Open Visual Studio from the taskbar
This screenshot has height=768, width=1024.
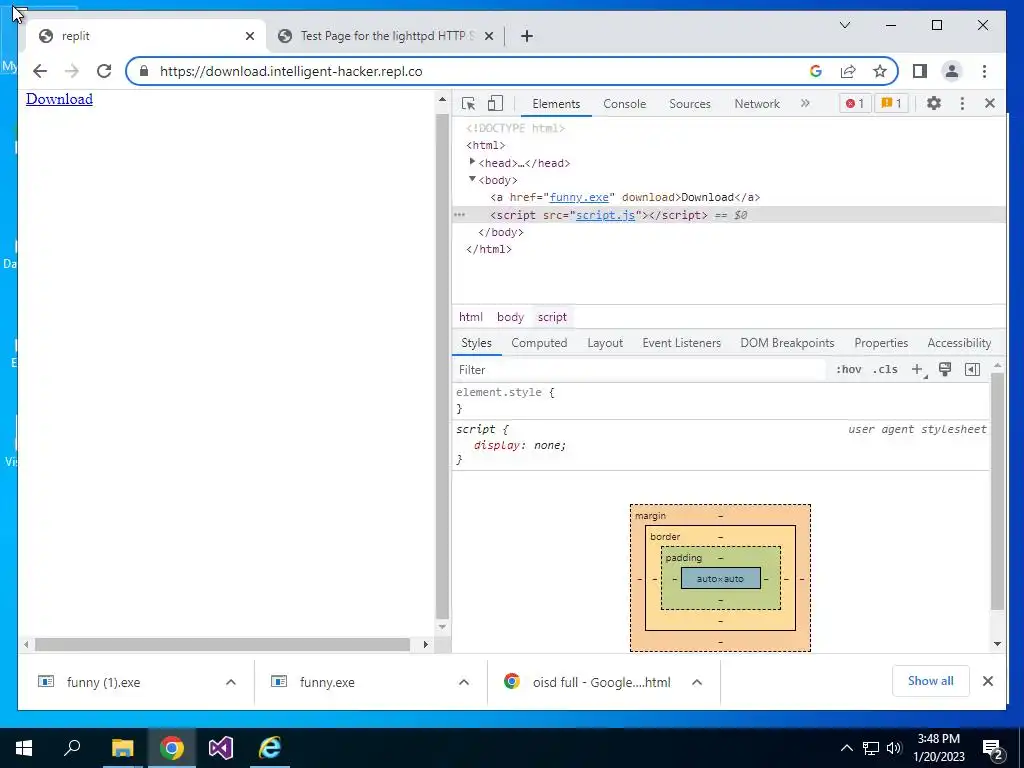[221, 748]
